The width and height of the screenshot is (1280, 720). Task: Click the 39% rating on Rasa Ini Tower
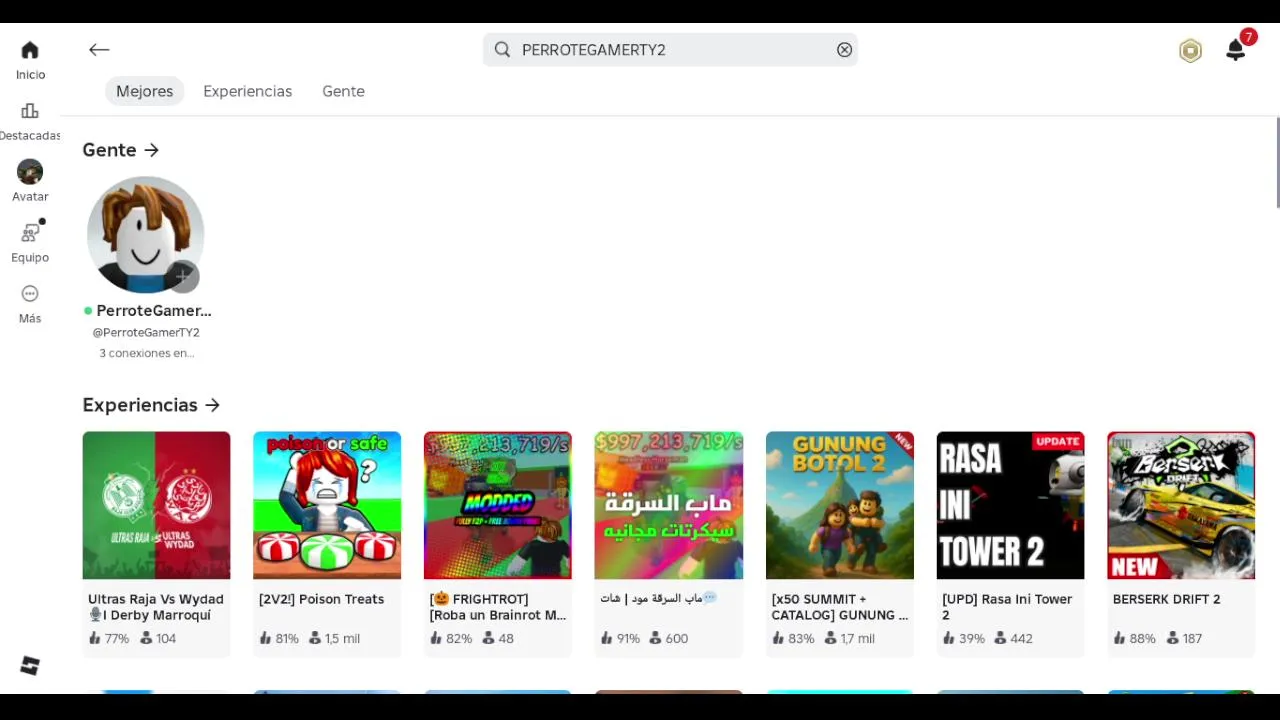click(x=964, y=638)
